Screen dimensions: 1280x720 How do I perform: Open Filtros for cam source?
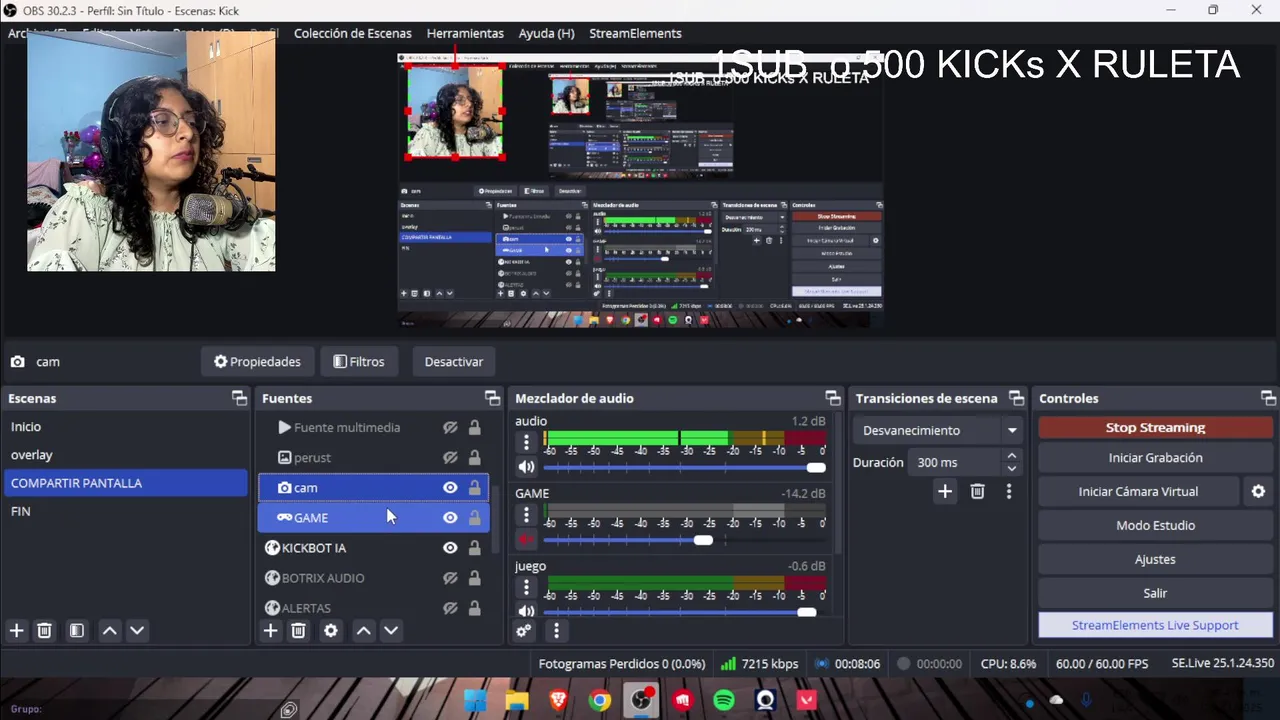[358, 361]
